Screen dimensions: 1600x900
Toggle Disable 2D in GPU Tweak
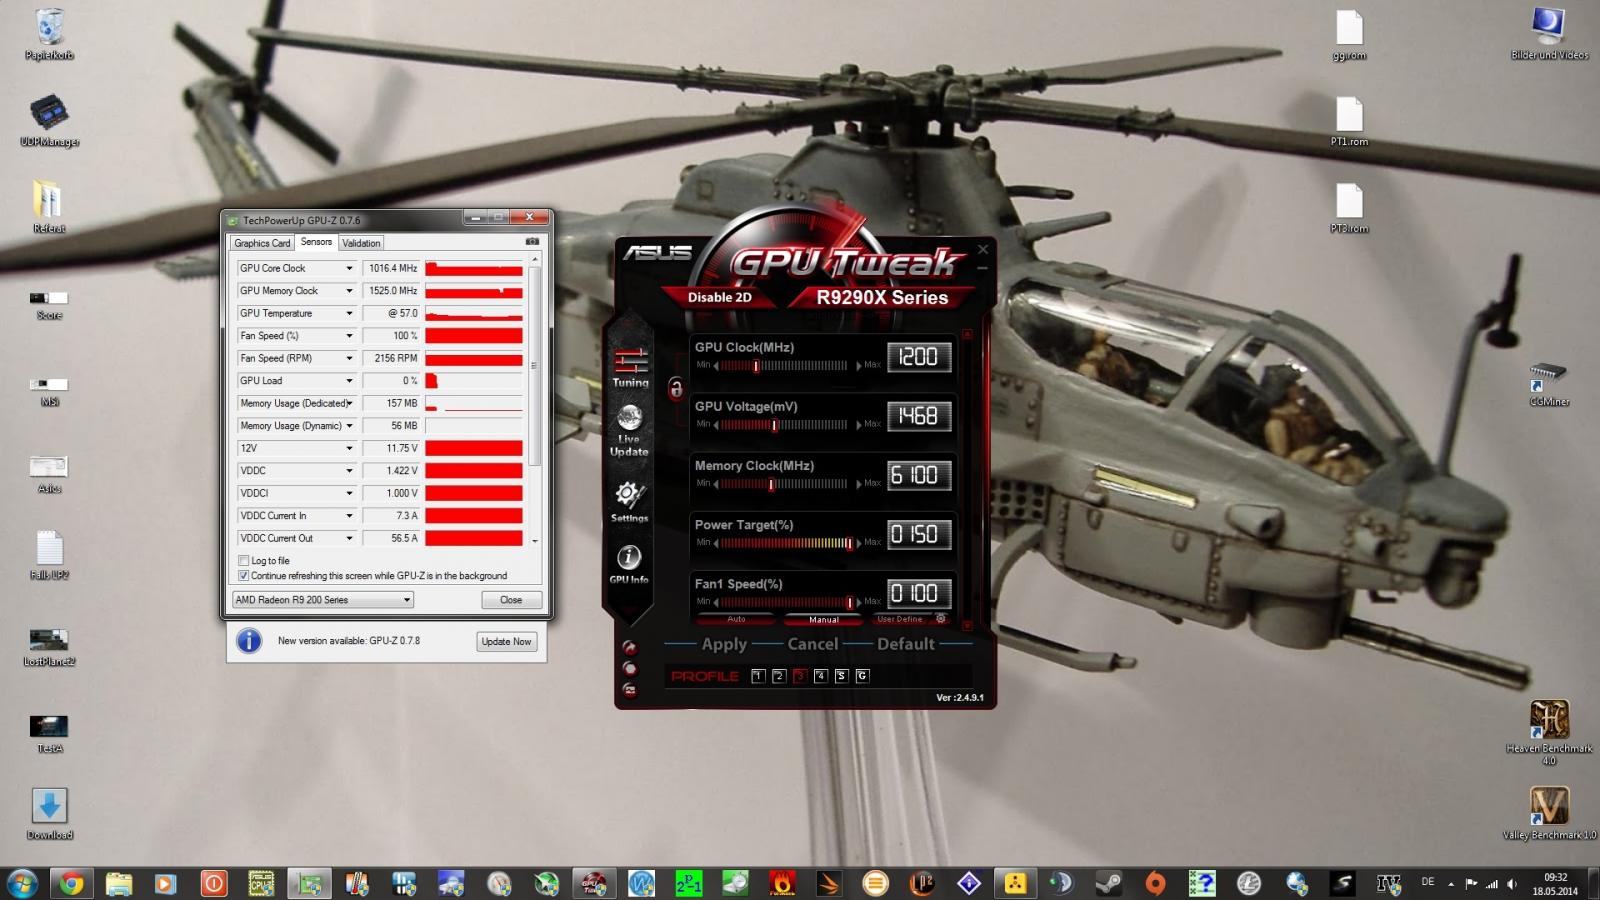pos(719,297)
